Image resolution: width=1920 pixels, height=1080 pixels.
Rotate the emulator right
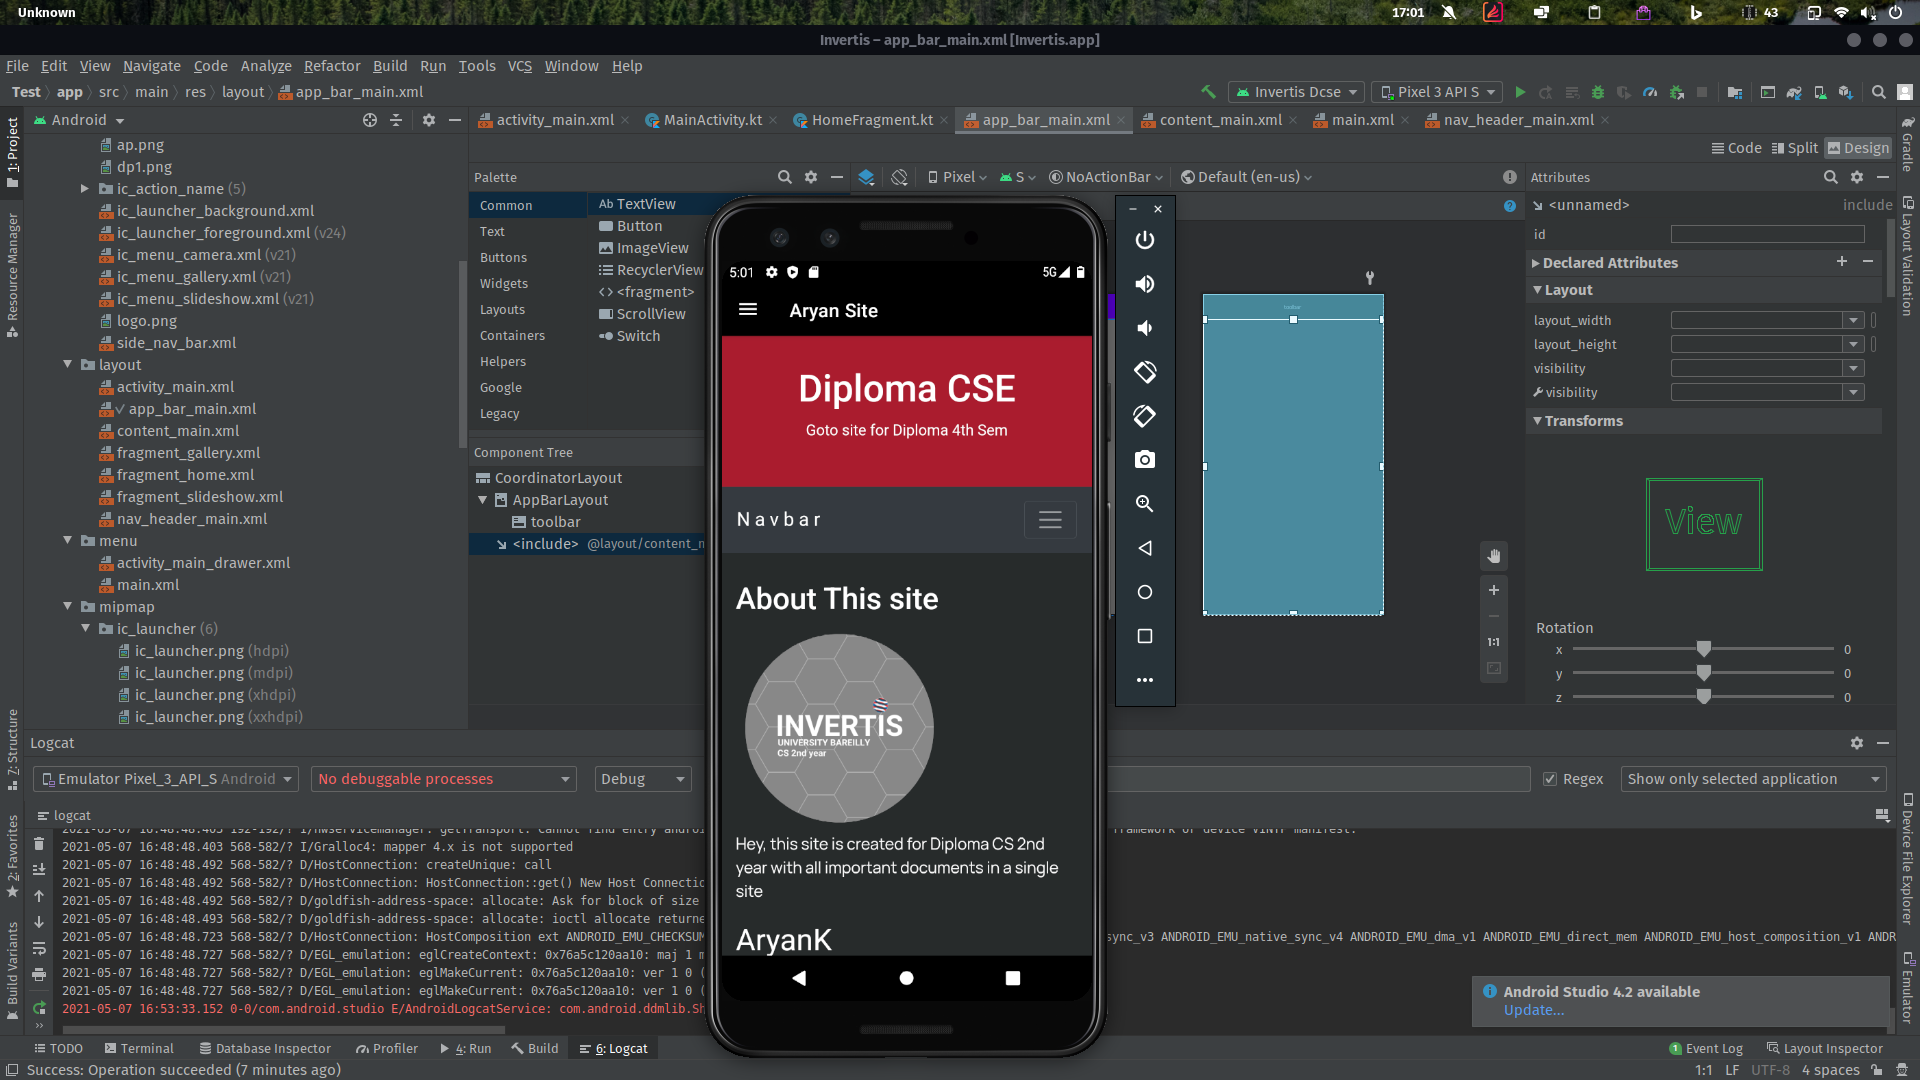[1145, 416]
